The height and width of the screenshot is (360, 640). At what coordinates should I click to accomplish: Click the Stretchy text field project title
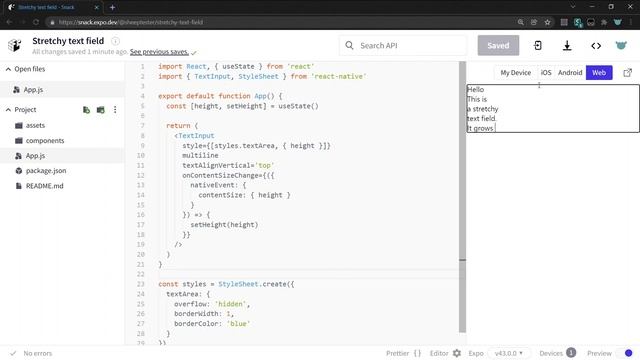click(68, 41)
